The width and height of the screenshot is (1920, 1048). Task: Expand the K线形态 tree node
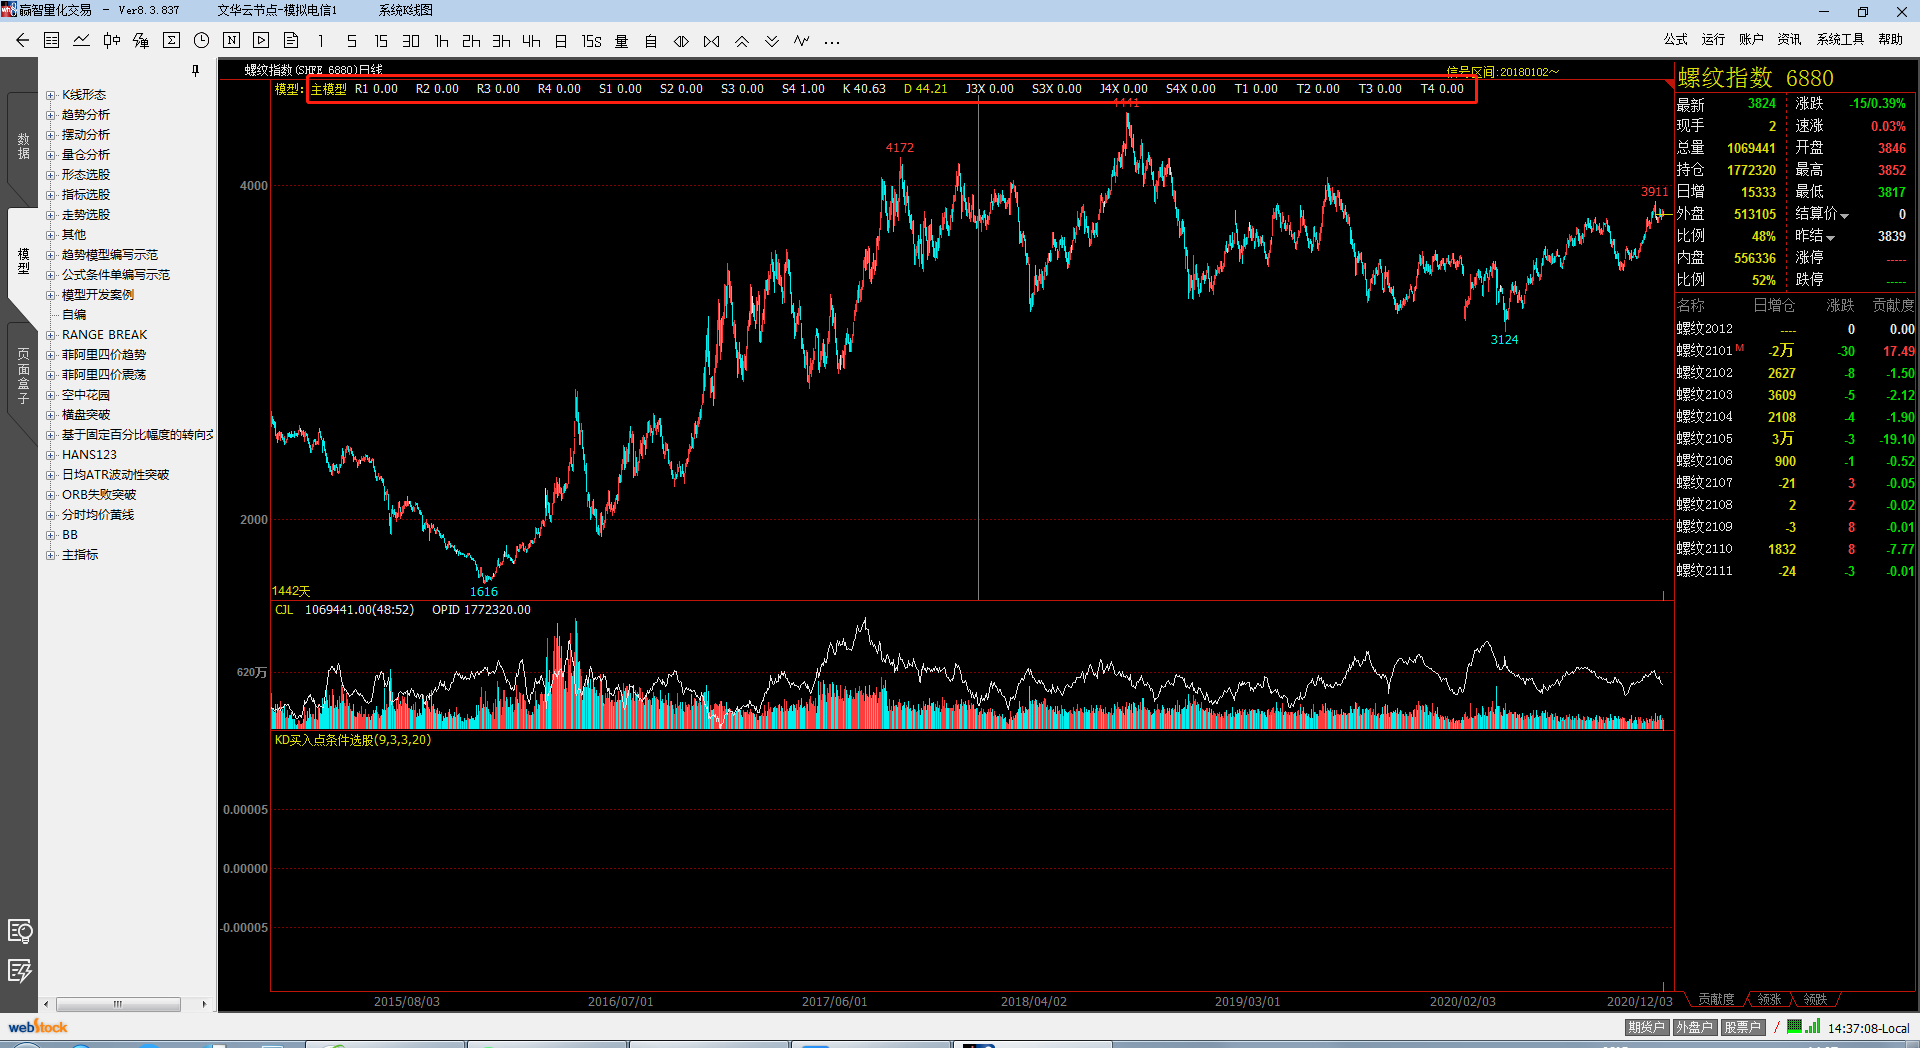pos(50,95)
